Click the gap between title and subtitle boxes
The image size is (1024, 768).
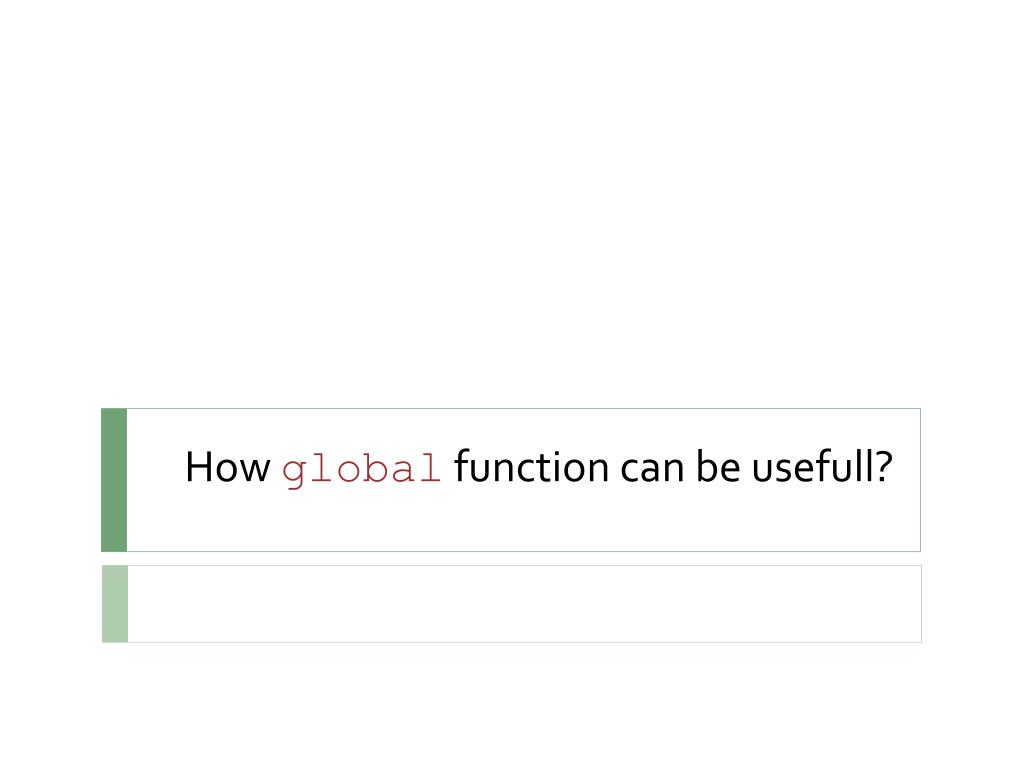pos(511,558)
